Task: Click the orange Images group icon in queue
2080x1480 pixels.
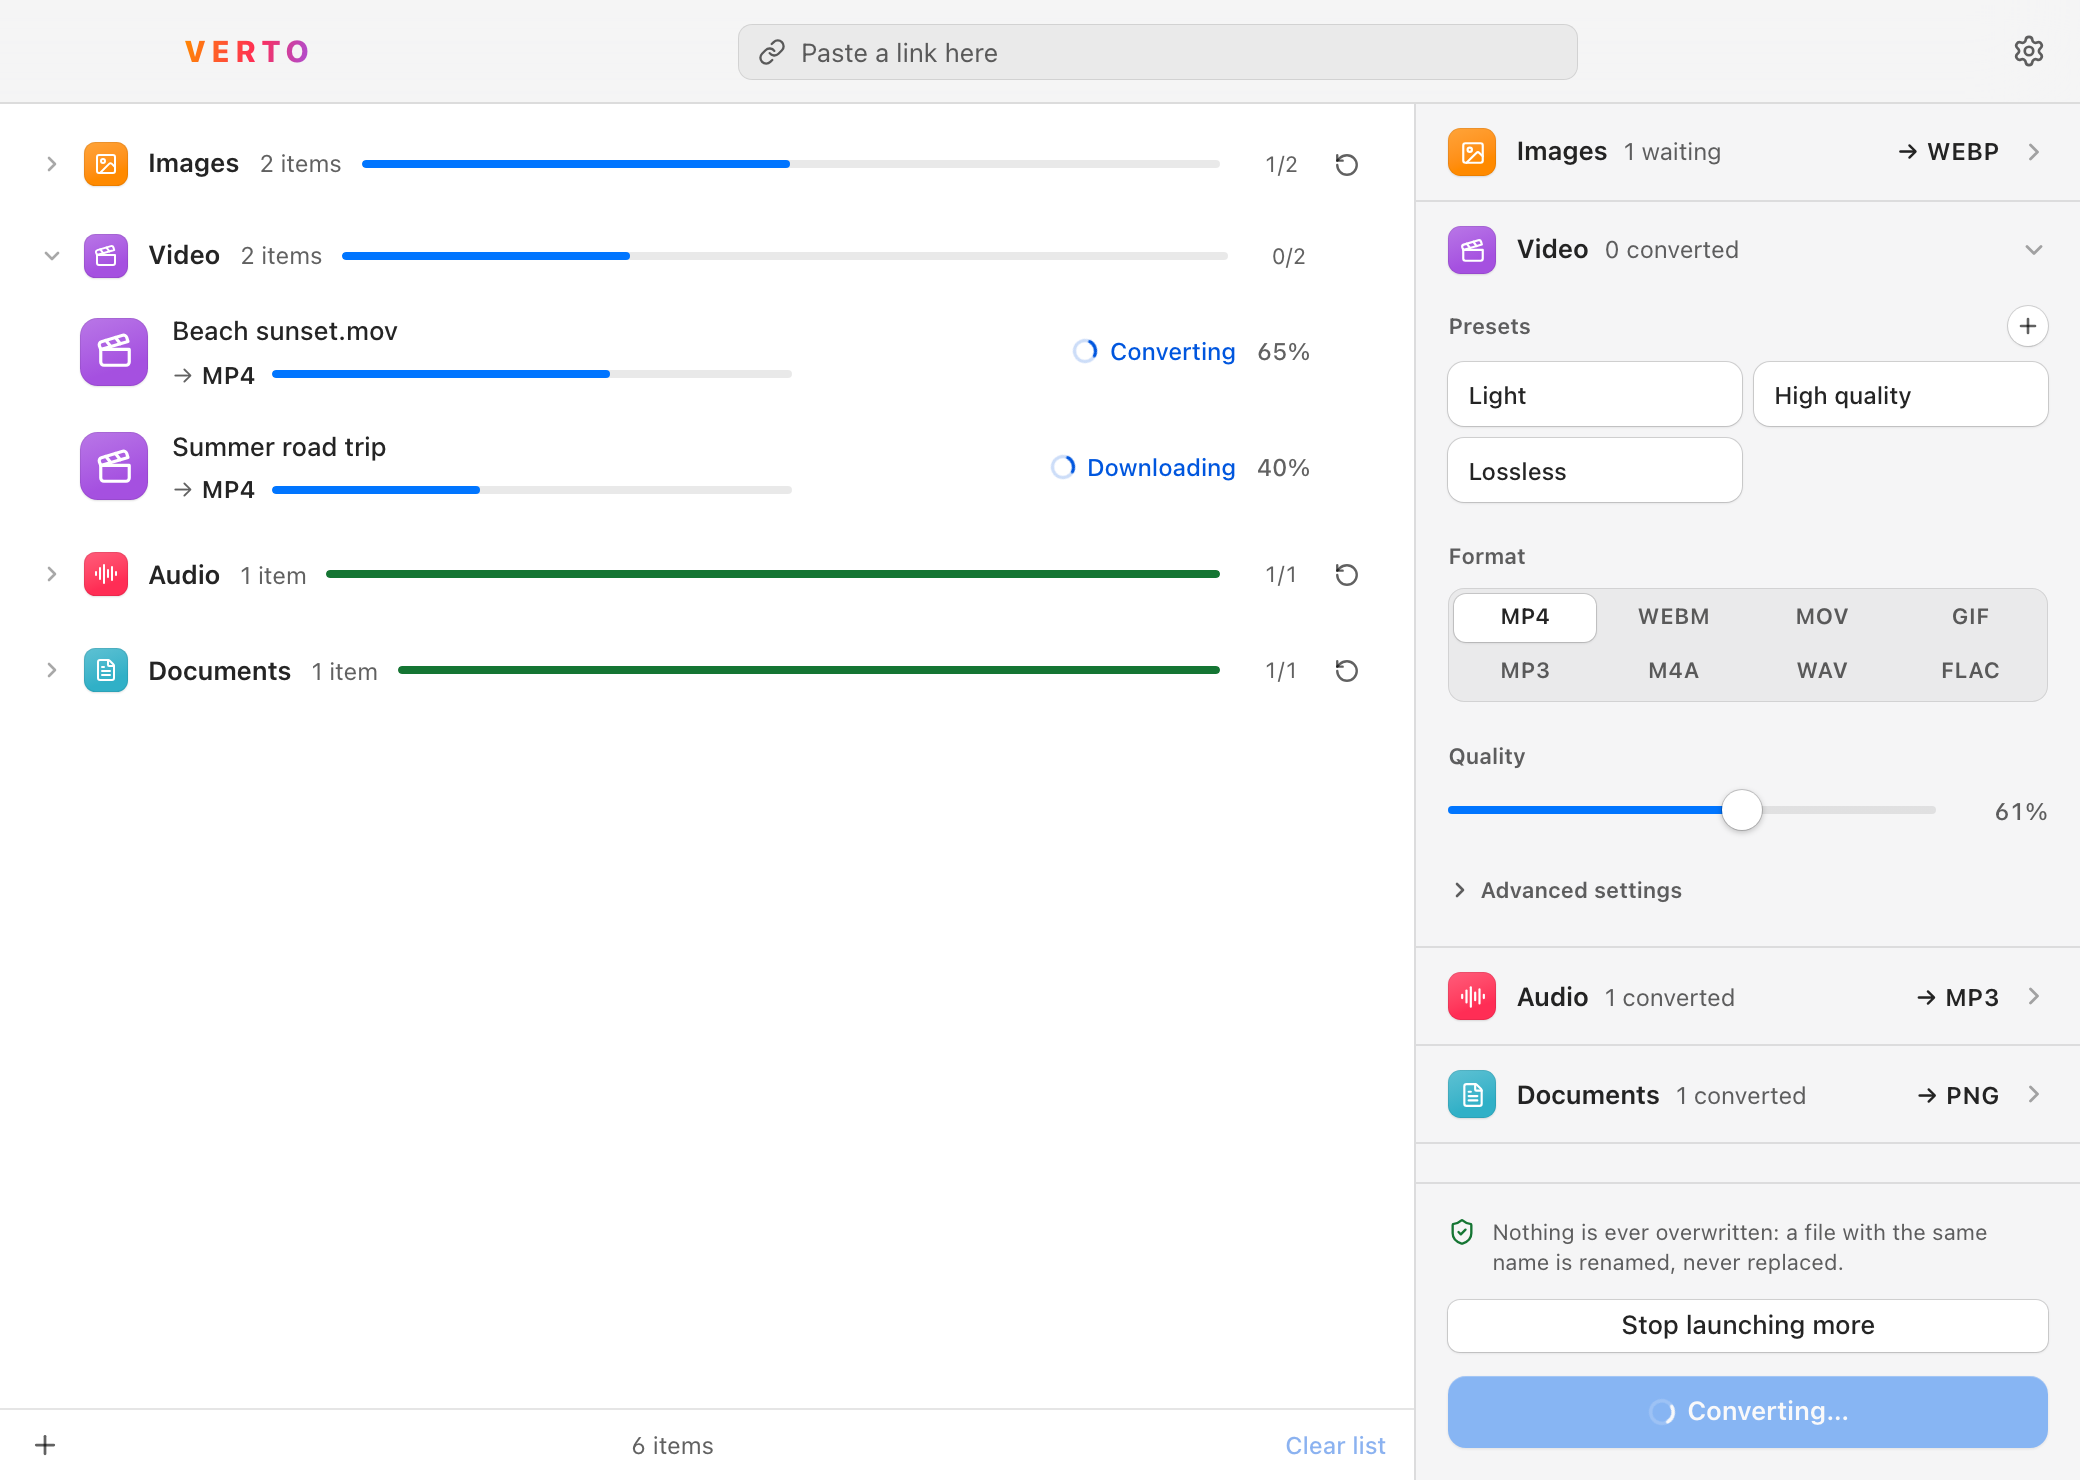Action: point(106,164)
